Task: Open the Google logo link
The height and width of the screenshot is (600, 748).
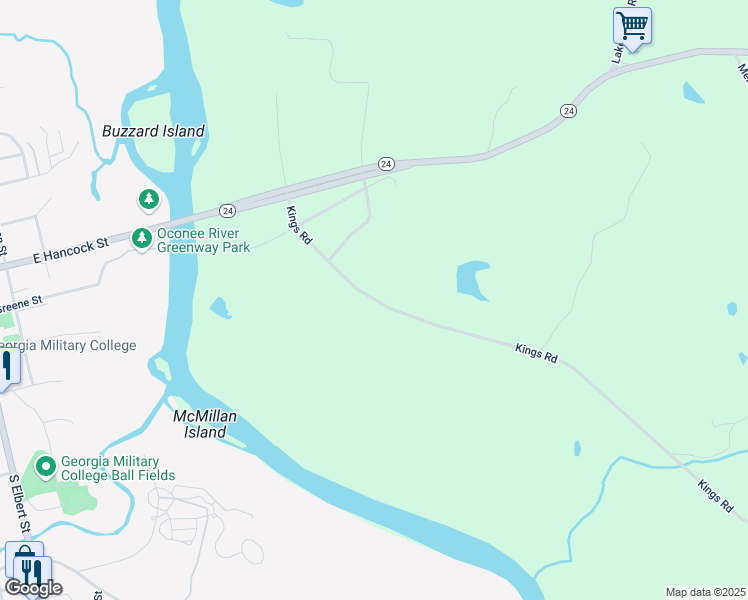Action: point(34,589)
